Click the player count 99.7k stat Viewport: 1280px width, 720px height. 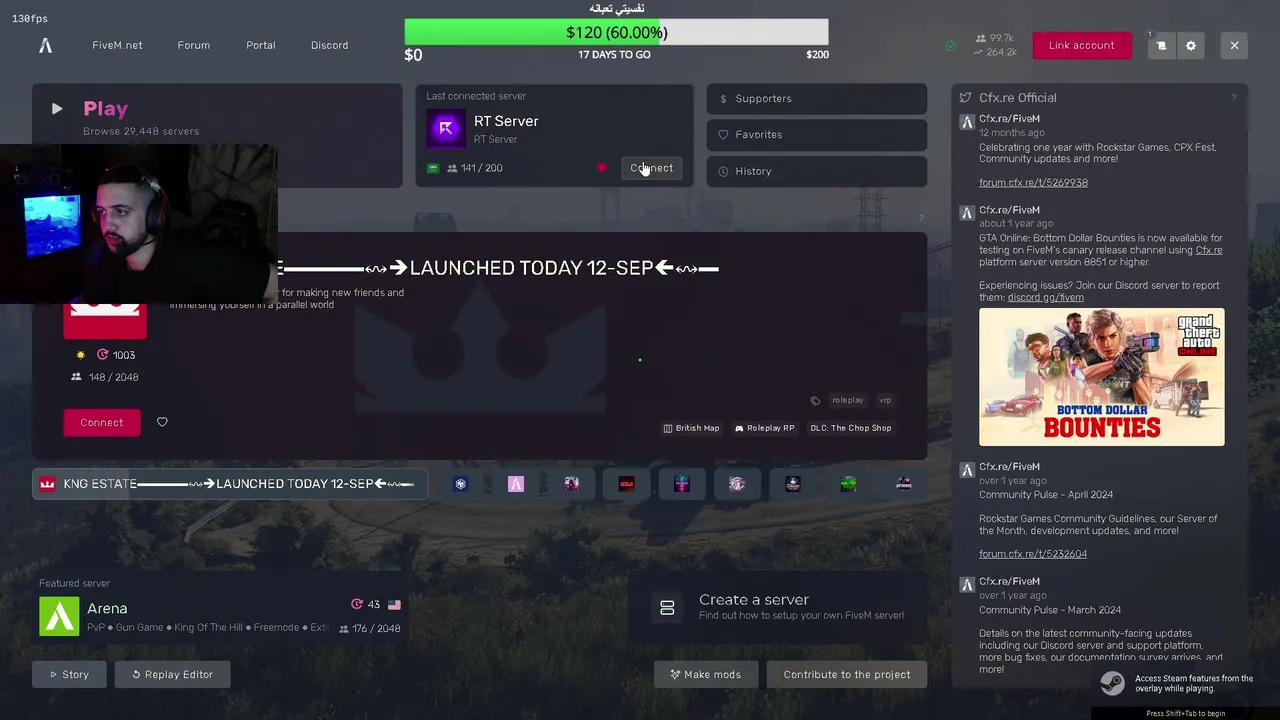994,39
